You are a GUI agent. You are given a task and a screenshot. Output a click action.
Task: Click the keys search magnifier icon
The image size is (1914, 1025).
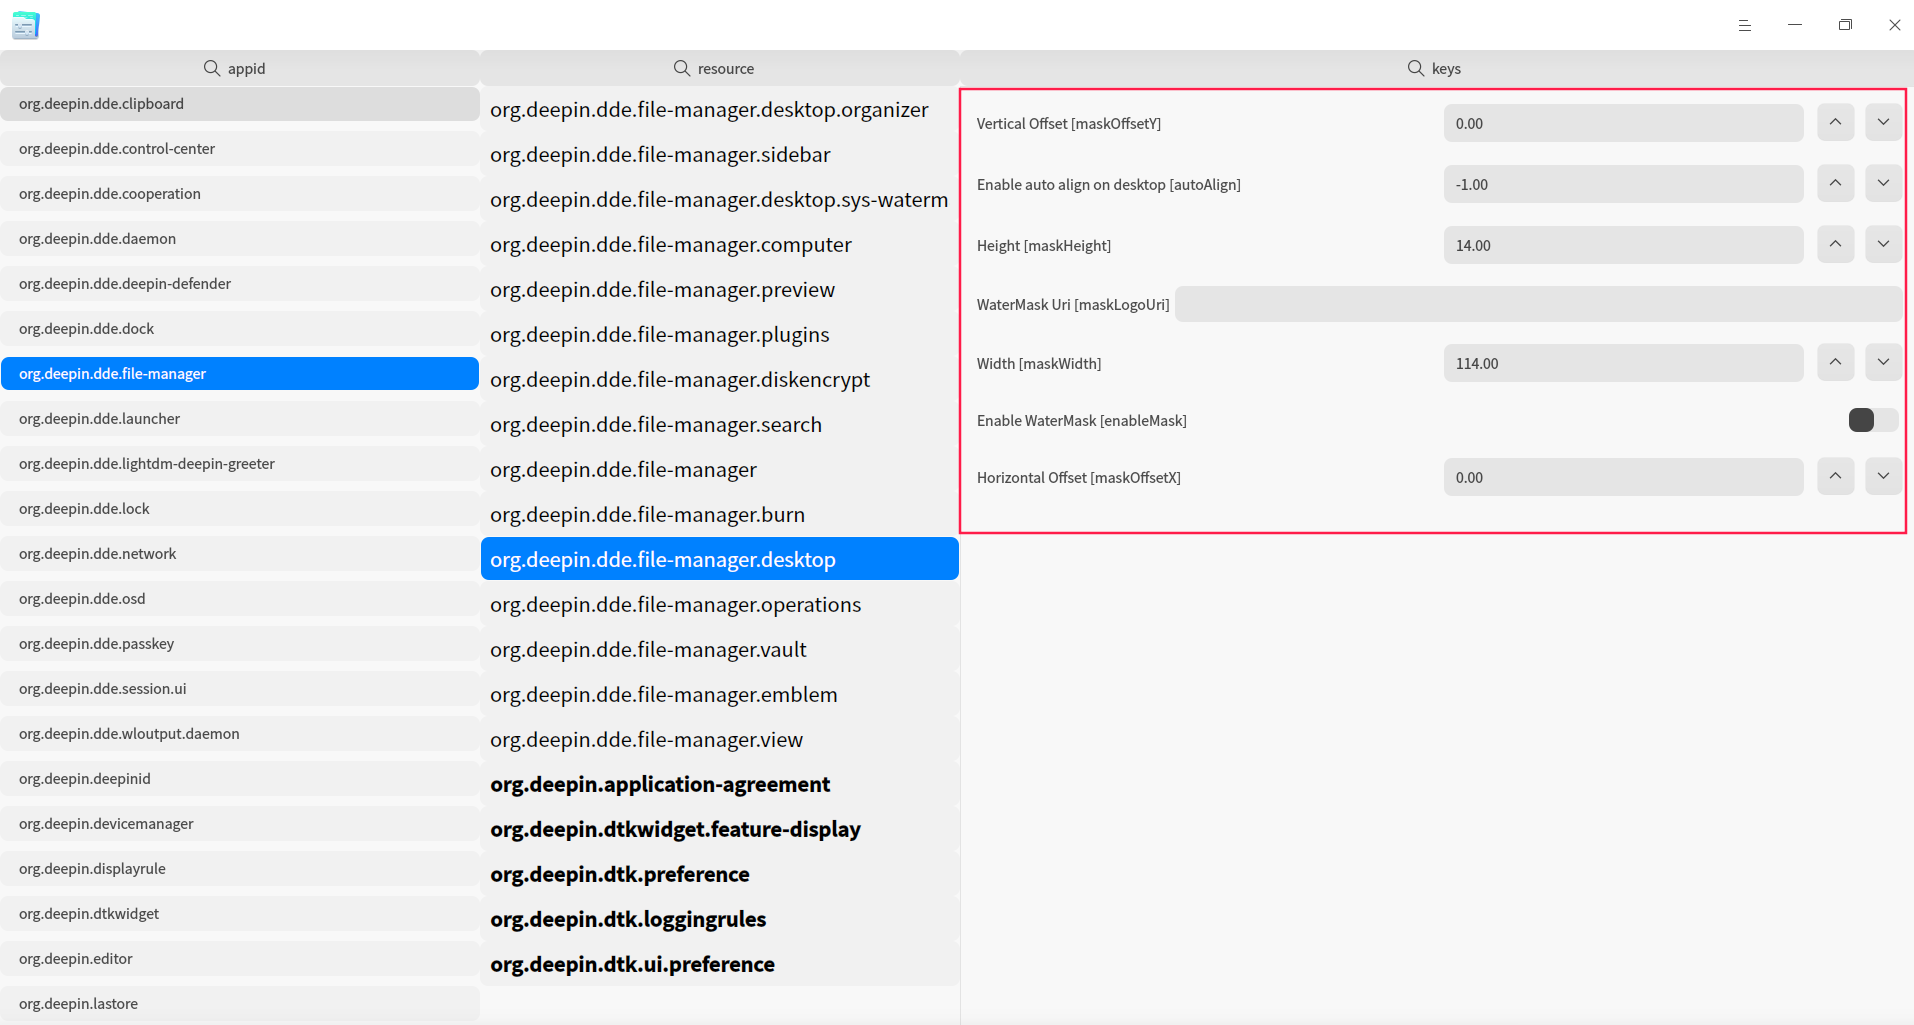[1416, 68]
